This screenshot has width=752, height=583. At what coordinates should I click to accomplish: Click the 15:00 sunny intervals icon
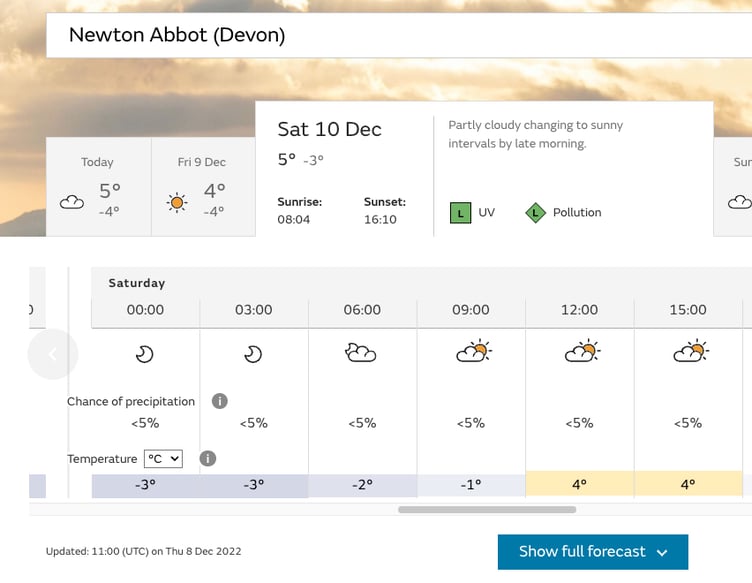pos(691,351)
